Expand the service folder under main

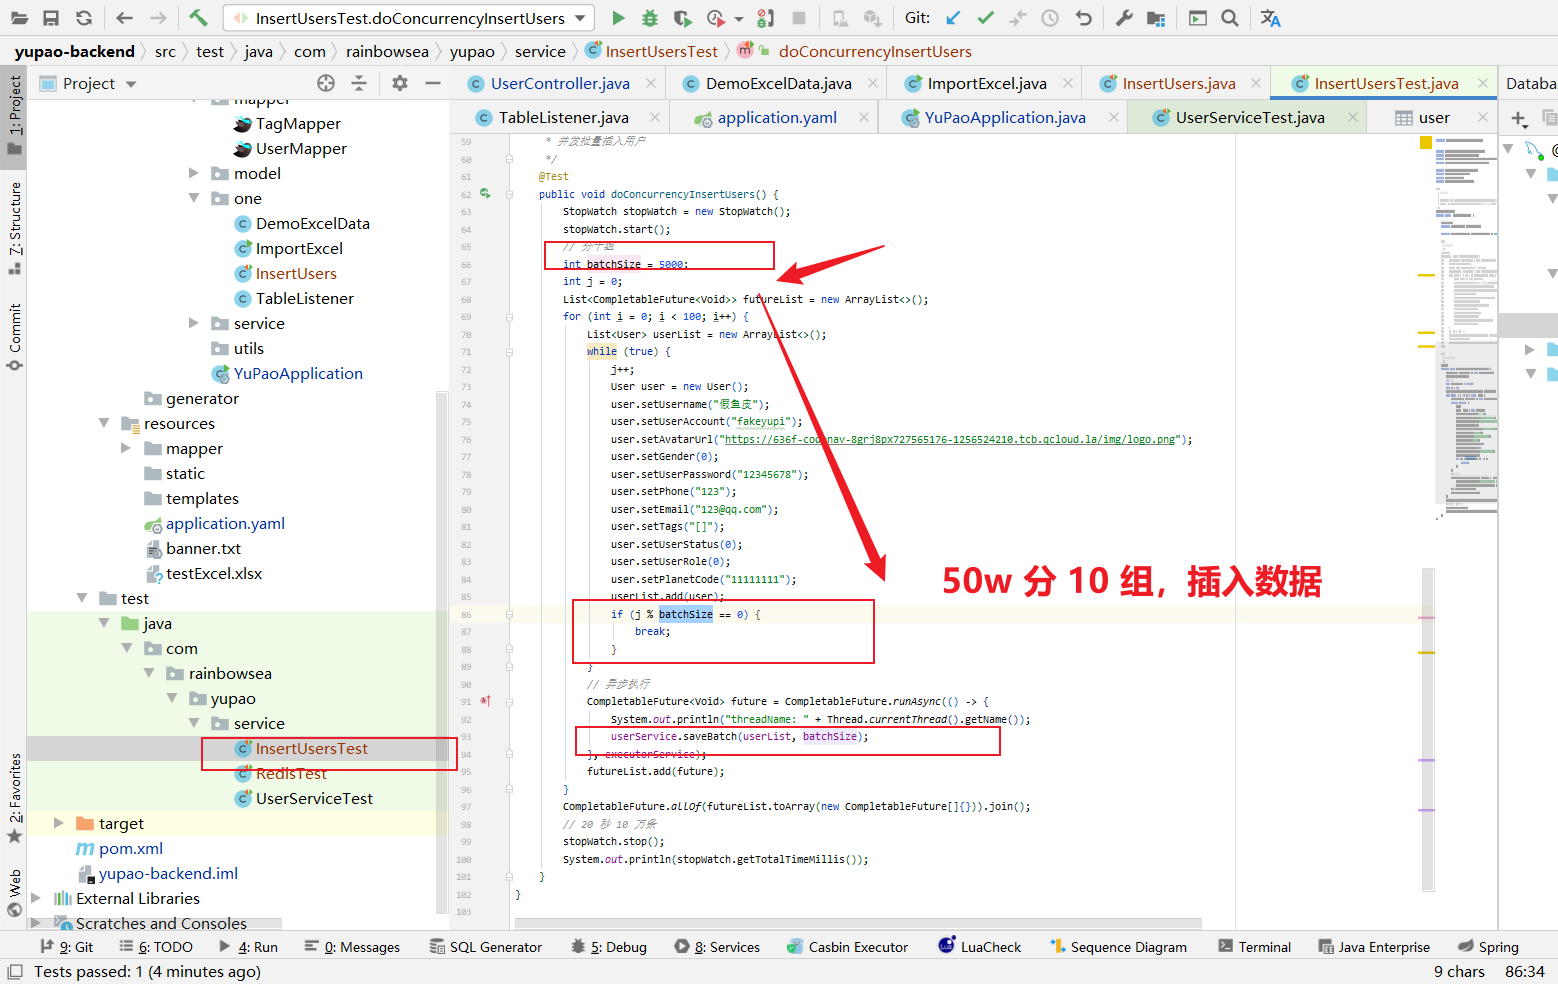click(194, 323)
